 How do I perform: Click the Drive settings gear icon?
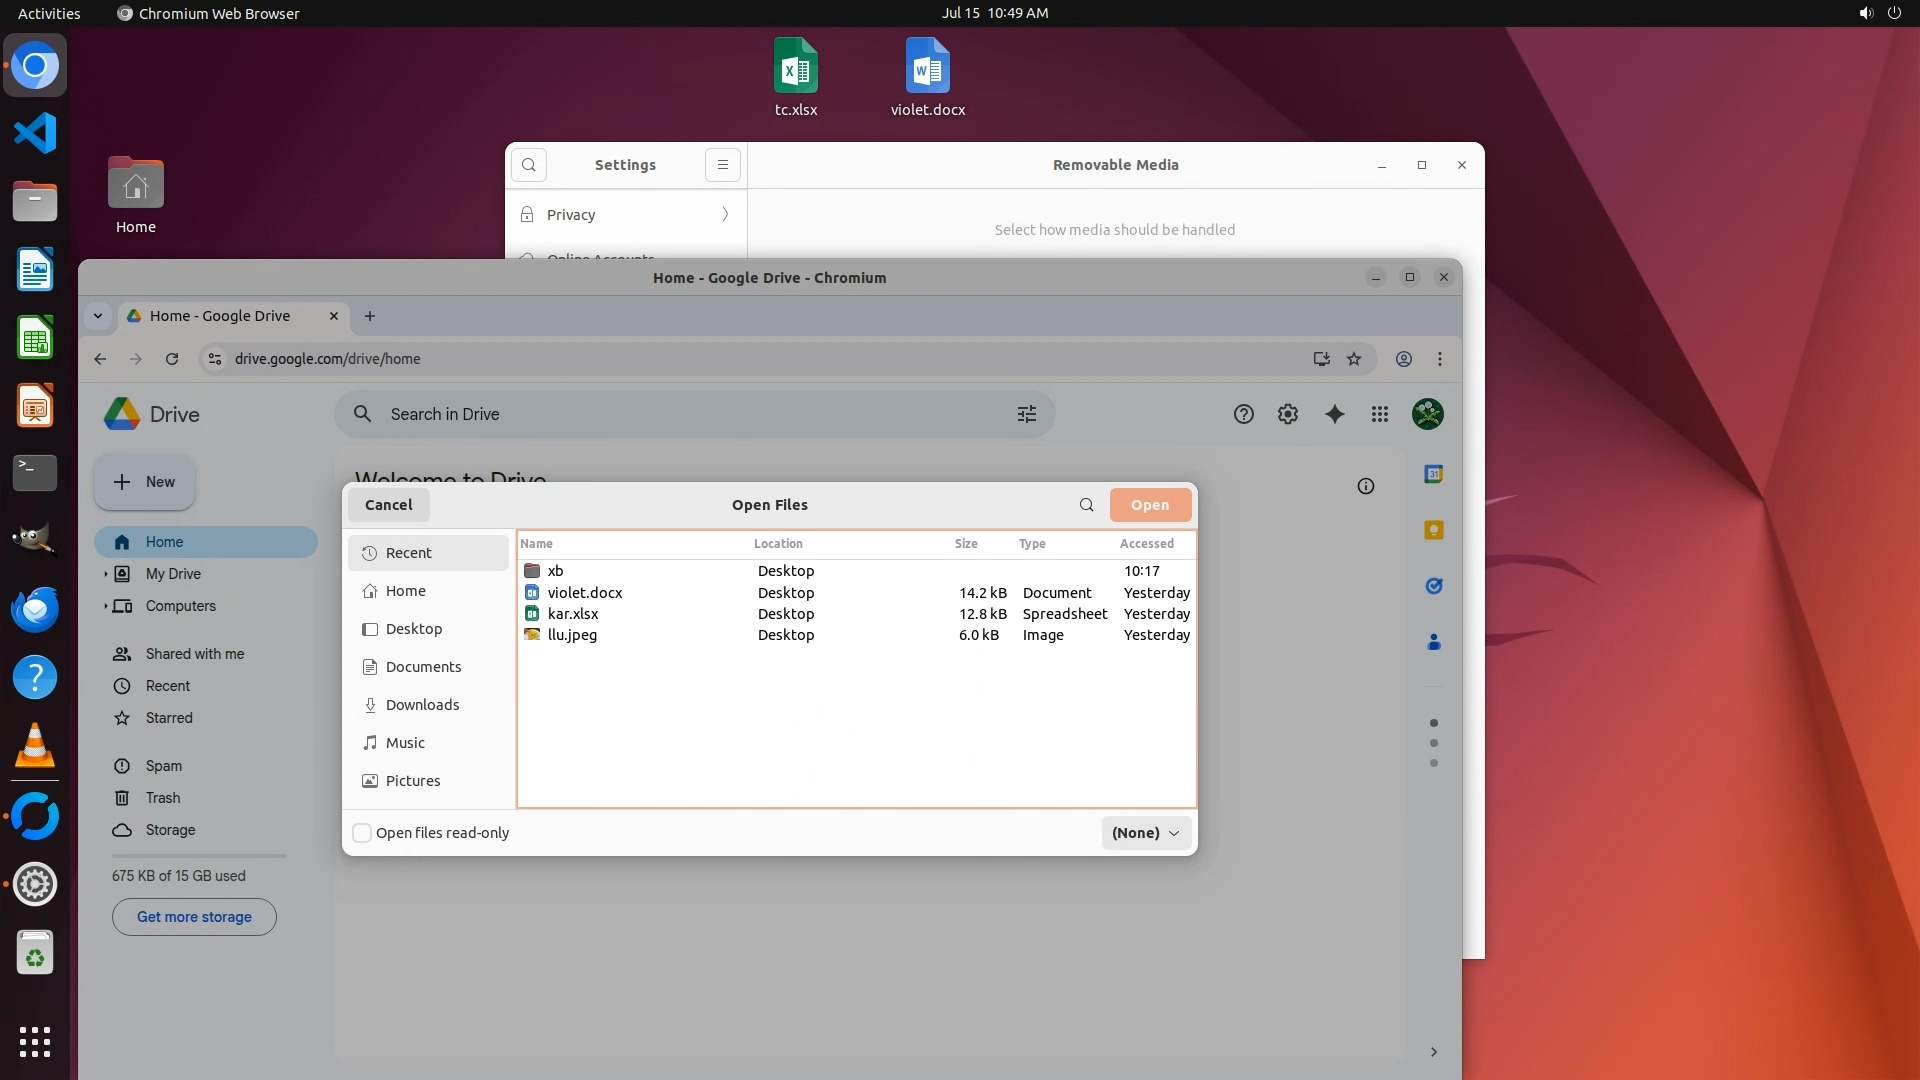[1288, 414]
